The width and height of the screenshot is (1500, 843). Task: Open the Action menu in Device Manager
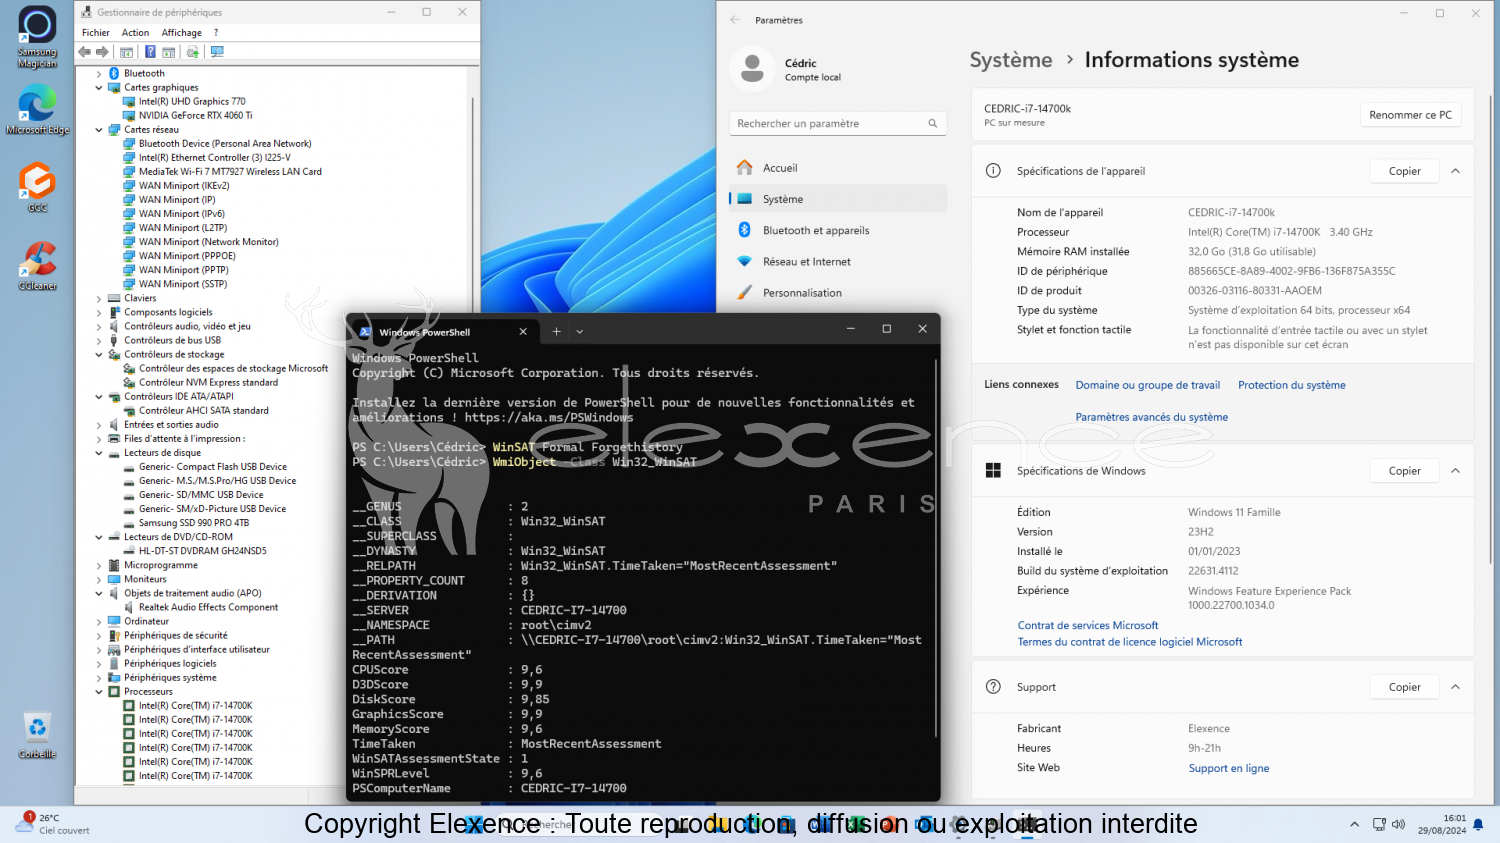click(135, 33)
